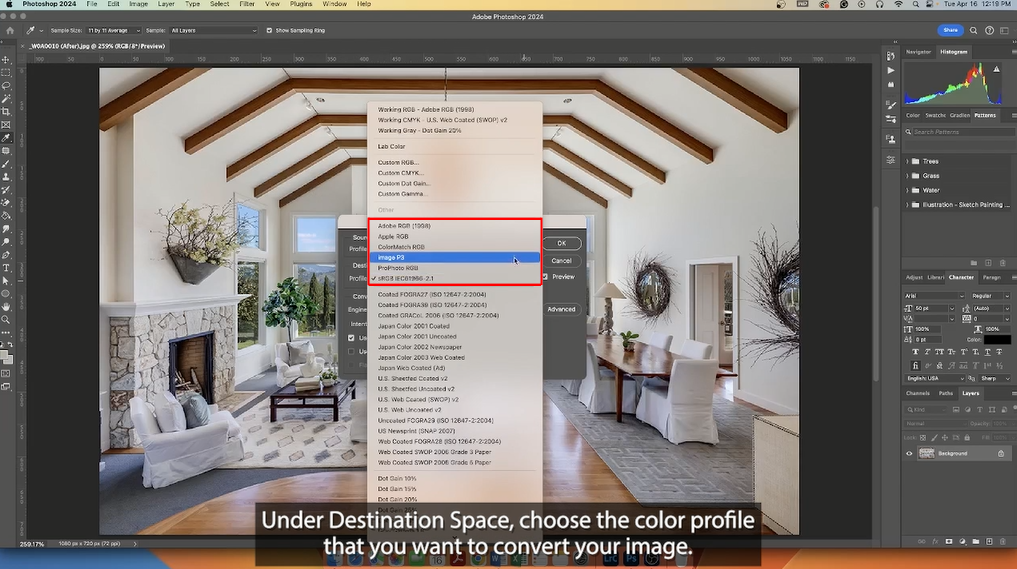Switch to the Channels tab
The image size is (1017, 569).
(917, 393)
